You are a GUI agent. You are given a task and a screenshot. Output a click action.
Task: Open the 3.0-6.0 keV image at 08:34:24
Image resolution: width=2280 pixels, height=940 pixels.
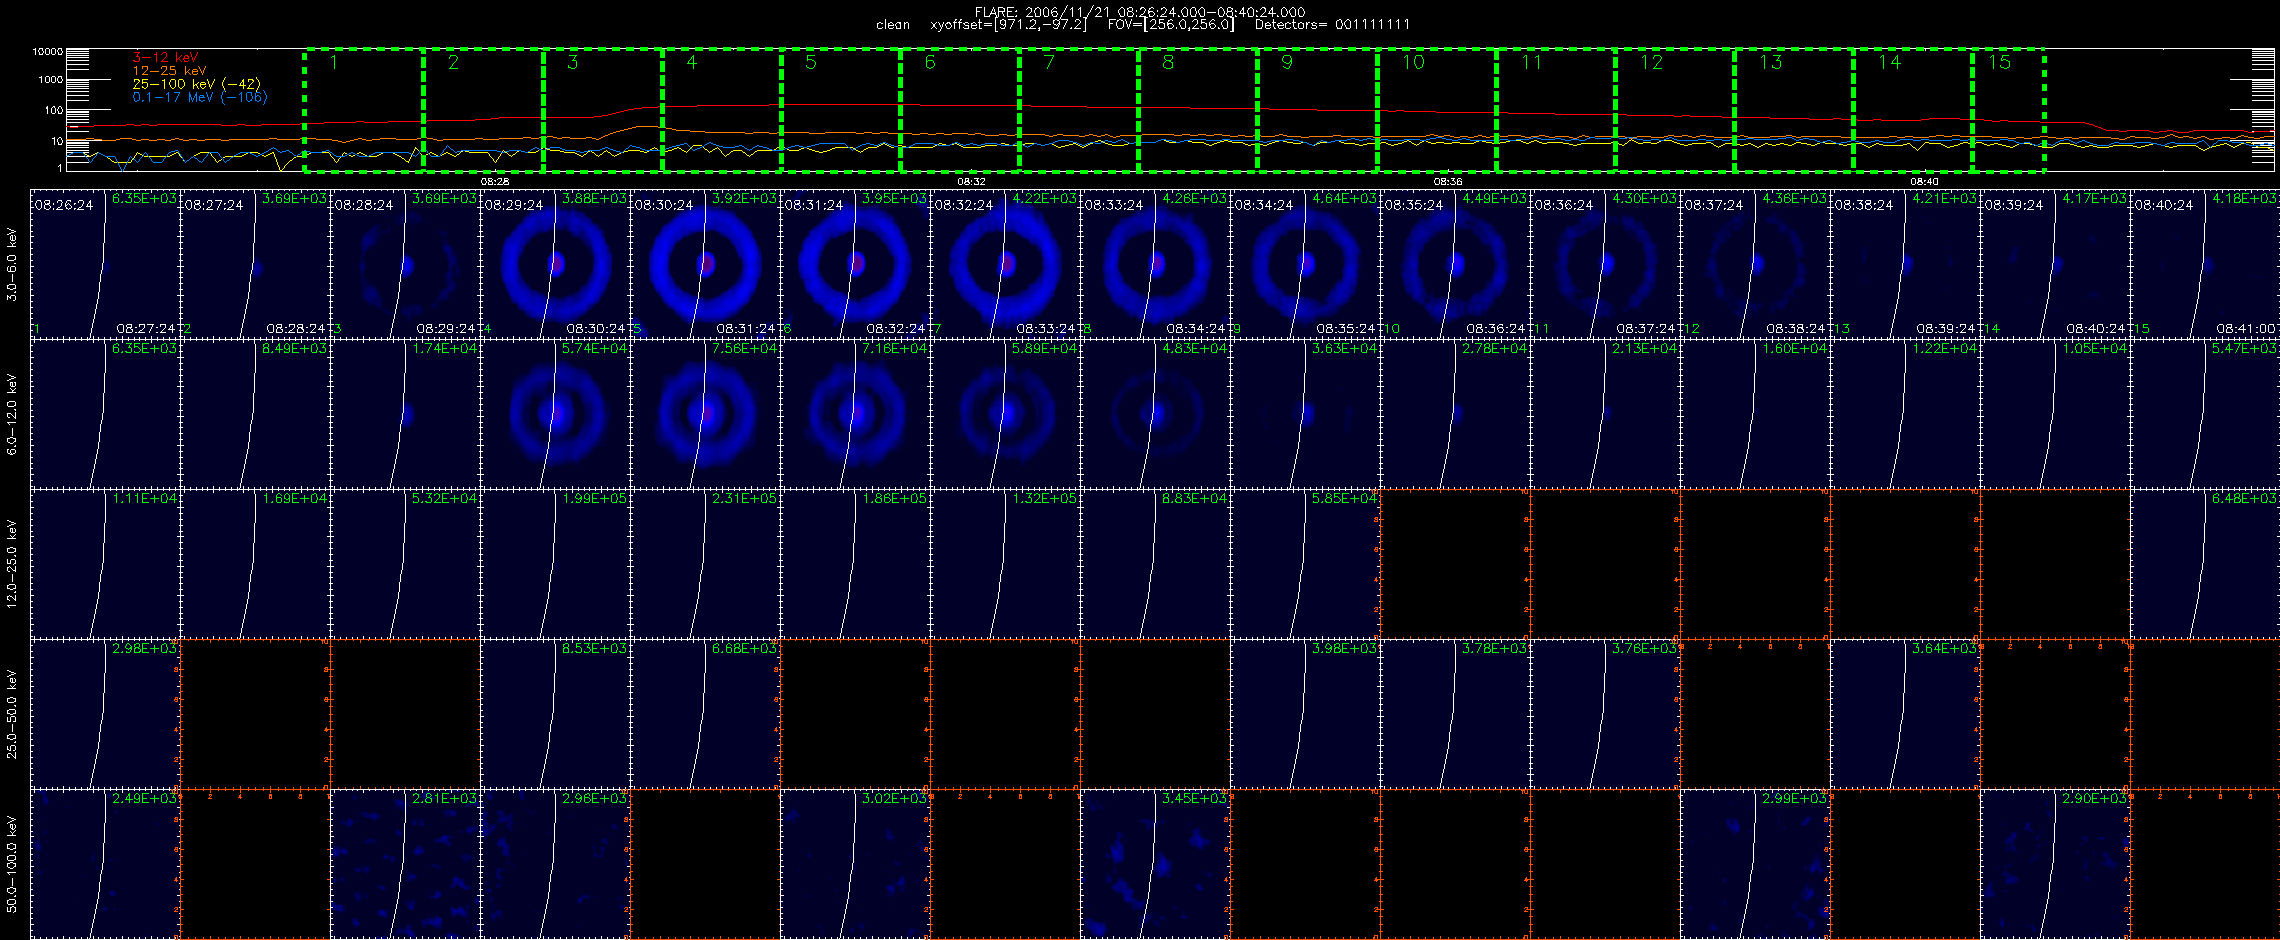click(1305, 264)
